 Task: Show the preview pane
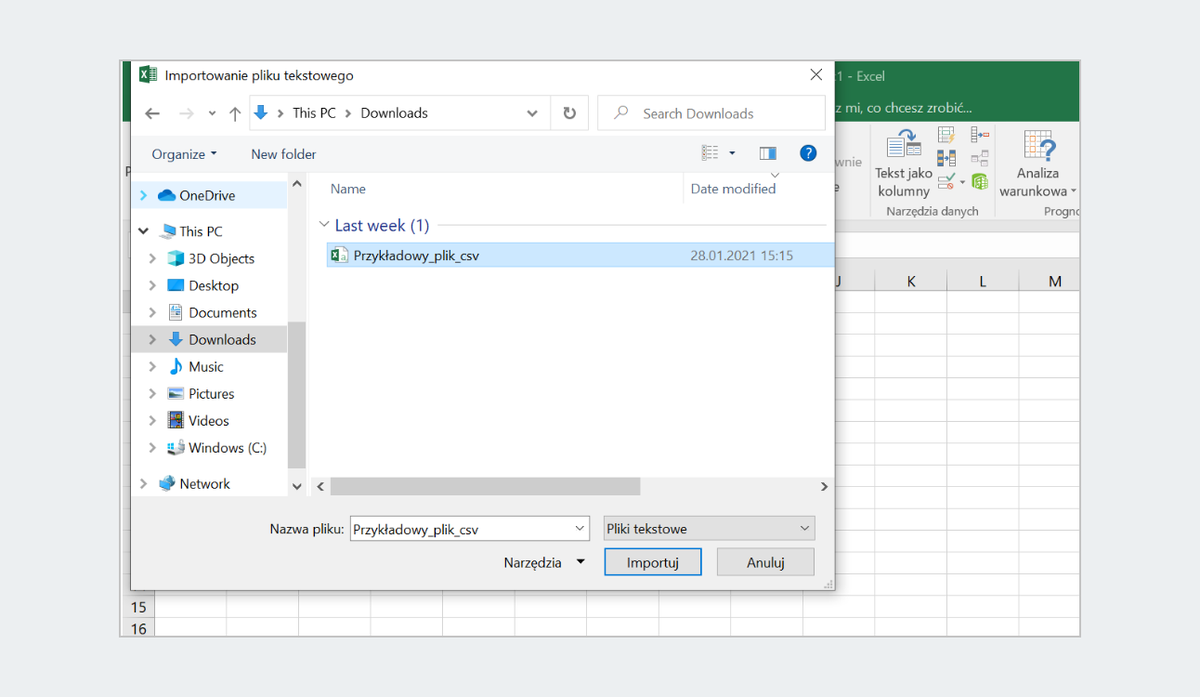pos(768,153)
